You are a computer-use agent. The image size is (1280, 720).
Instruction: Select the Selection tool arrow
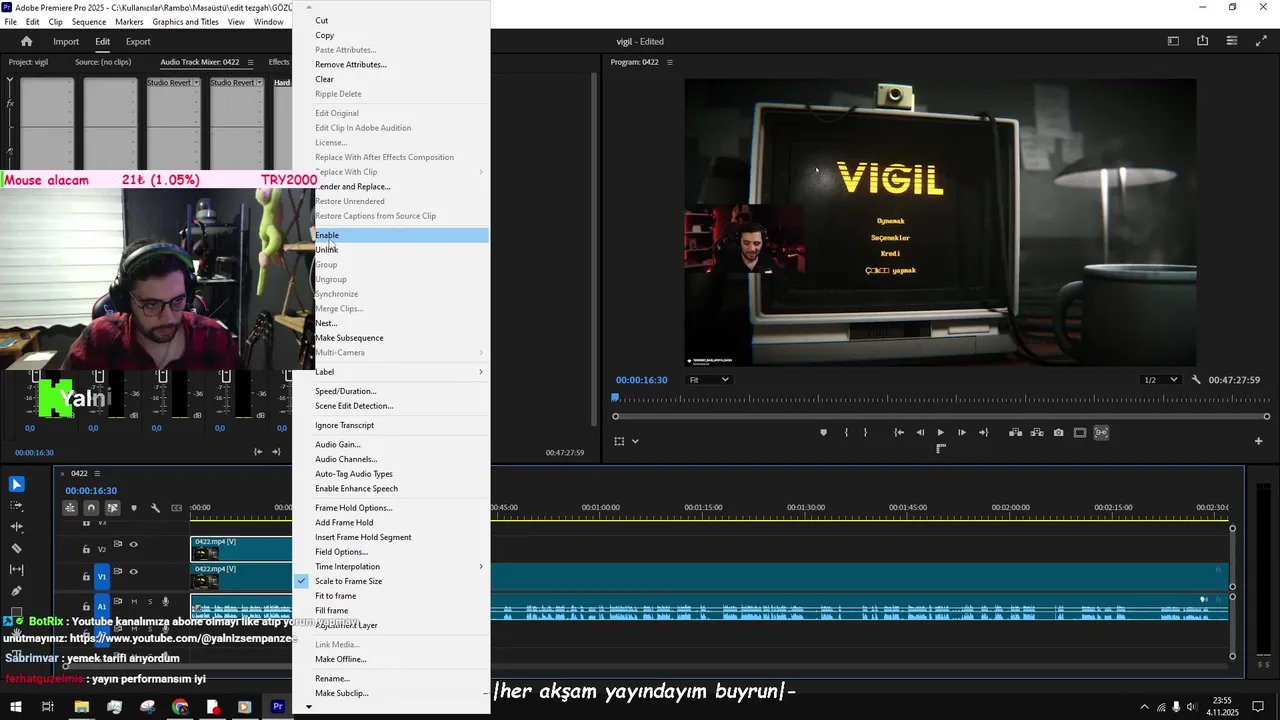click(16, 484)
